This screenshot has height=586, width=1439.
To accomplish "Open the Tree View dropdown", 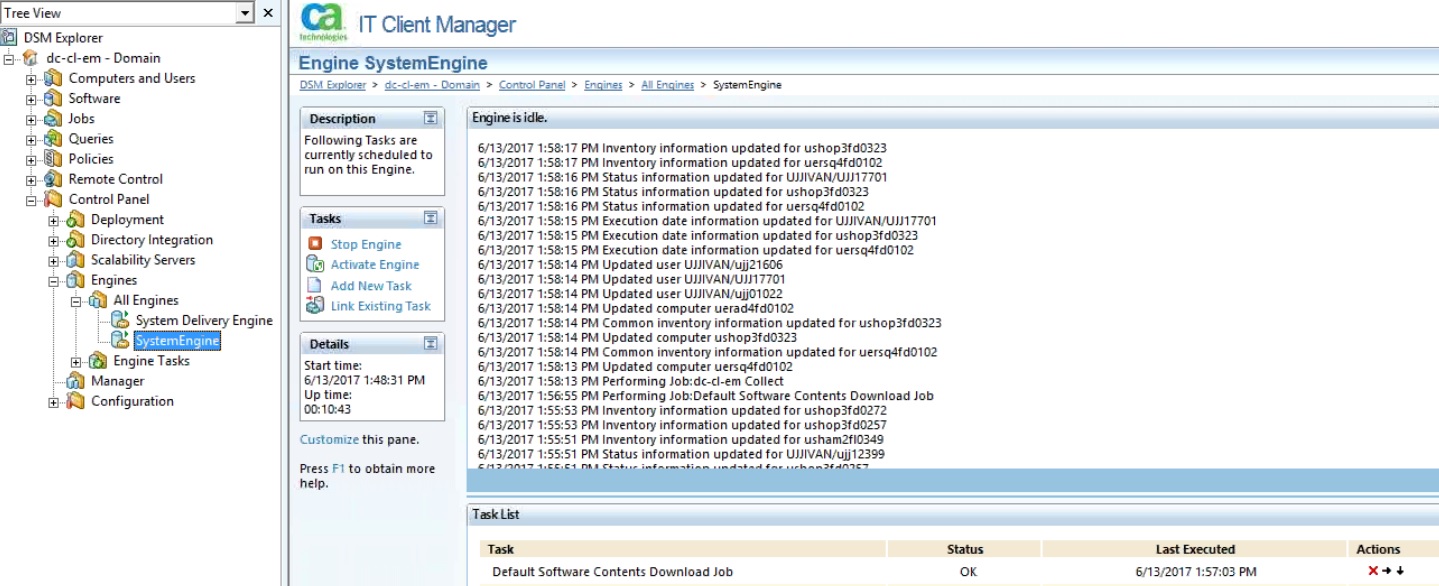I will tap(245, 13).
